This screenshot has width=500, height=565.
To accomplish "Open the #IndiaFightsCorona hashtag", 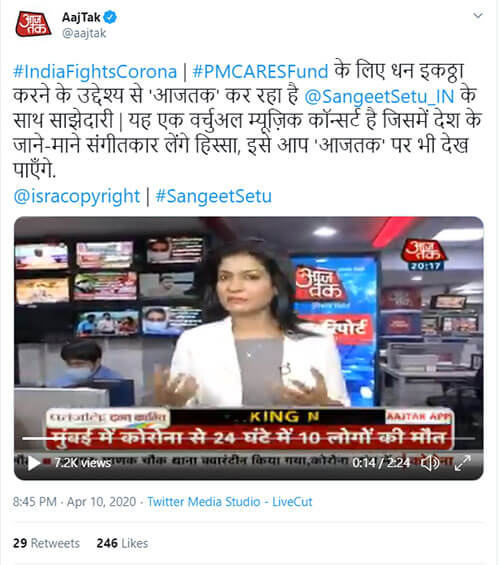I will pos(95,71).
